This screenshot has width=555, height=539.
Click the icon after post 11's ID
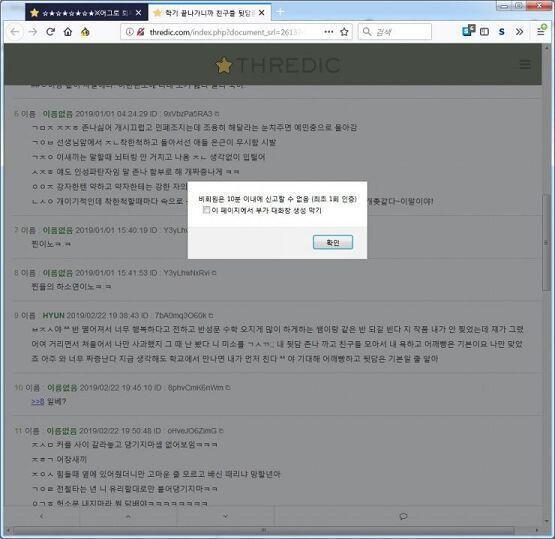tap(221, 431)
